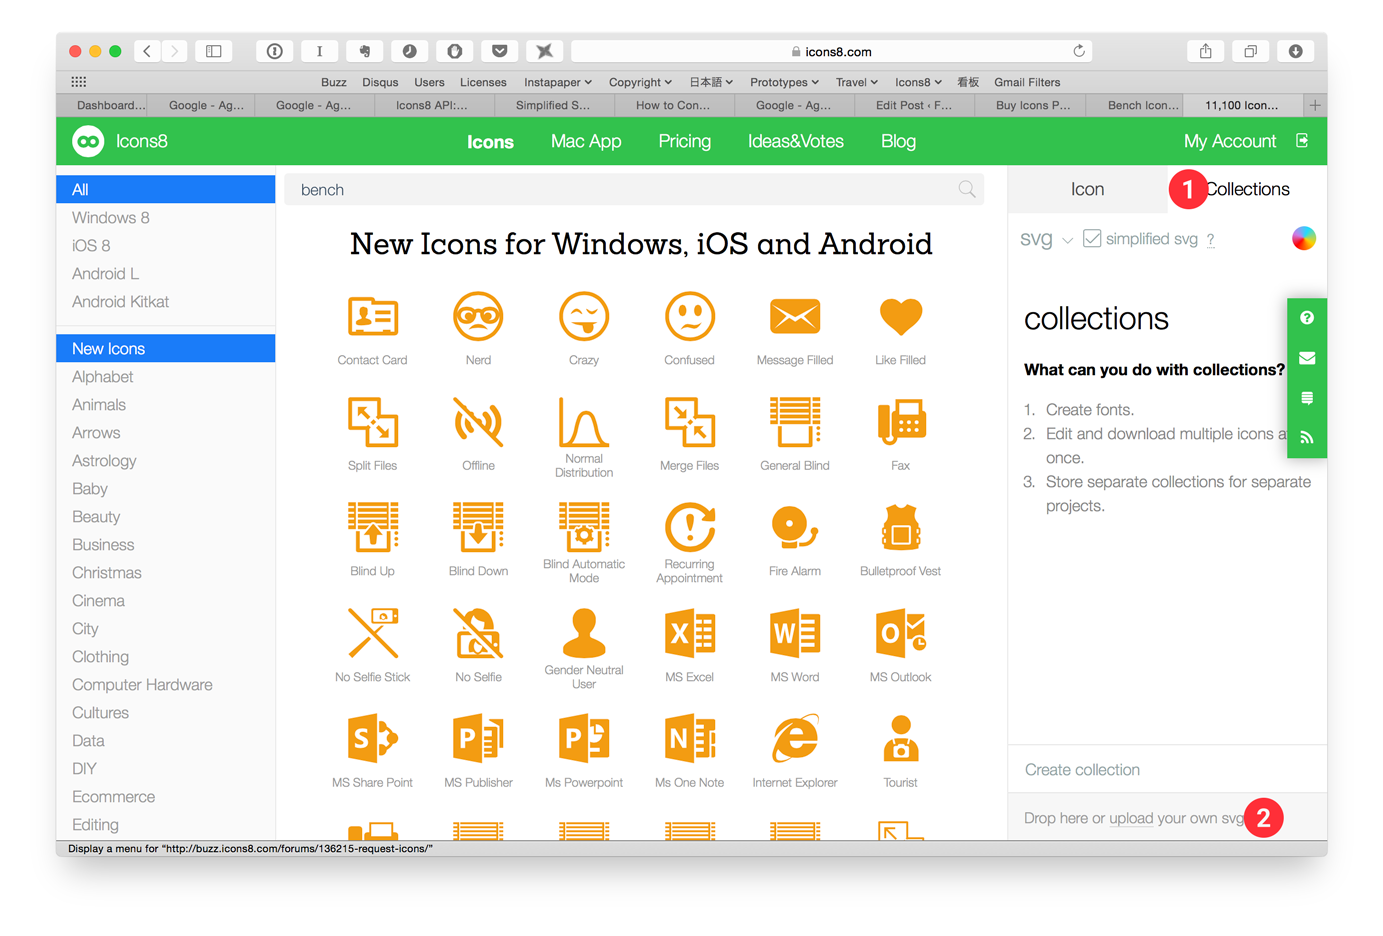Click Create collection
1383x936 pixels.
[1082, 769]
